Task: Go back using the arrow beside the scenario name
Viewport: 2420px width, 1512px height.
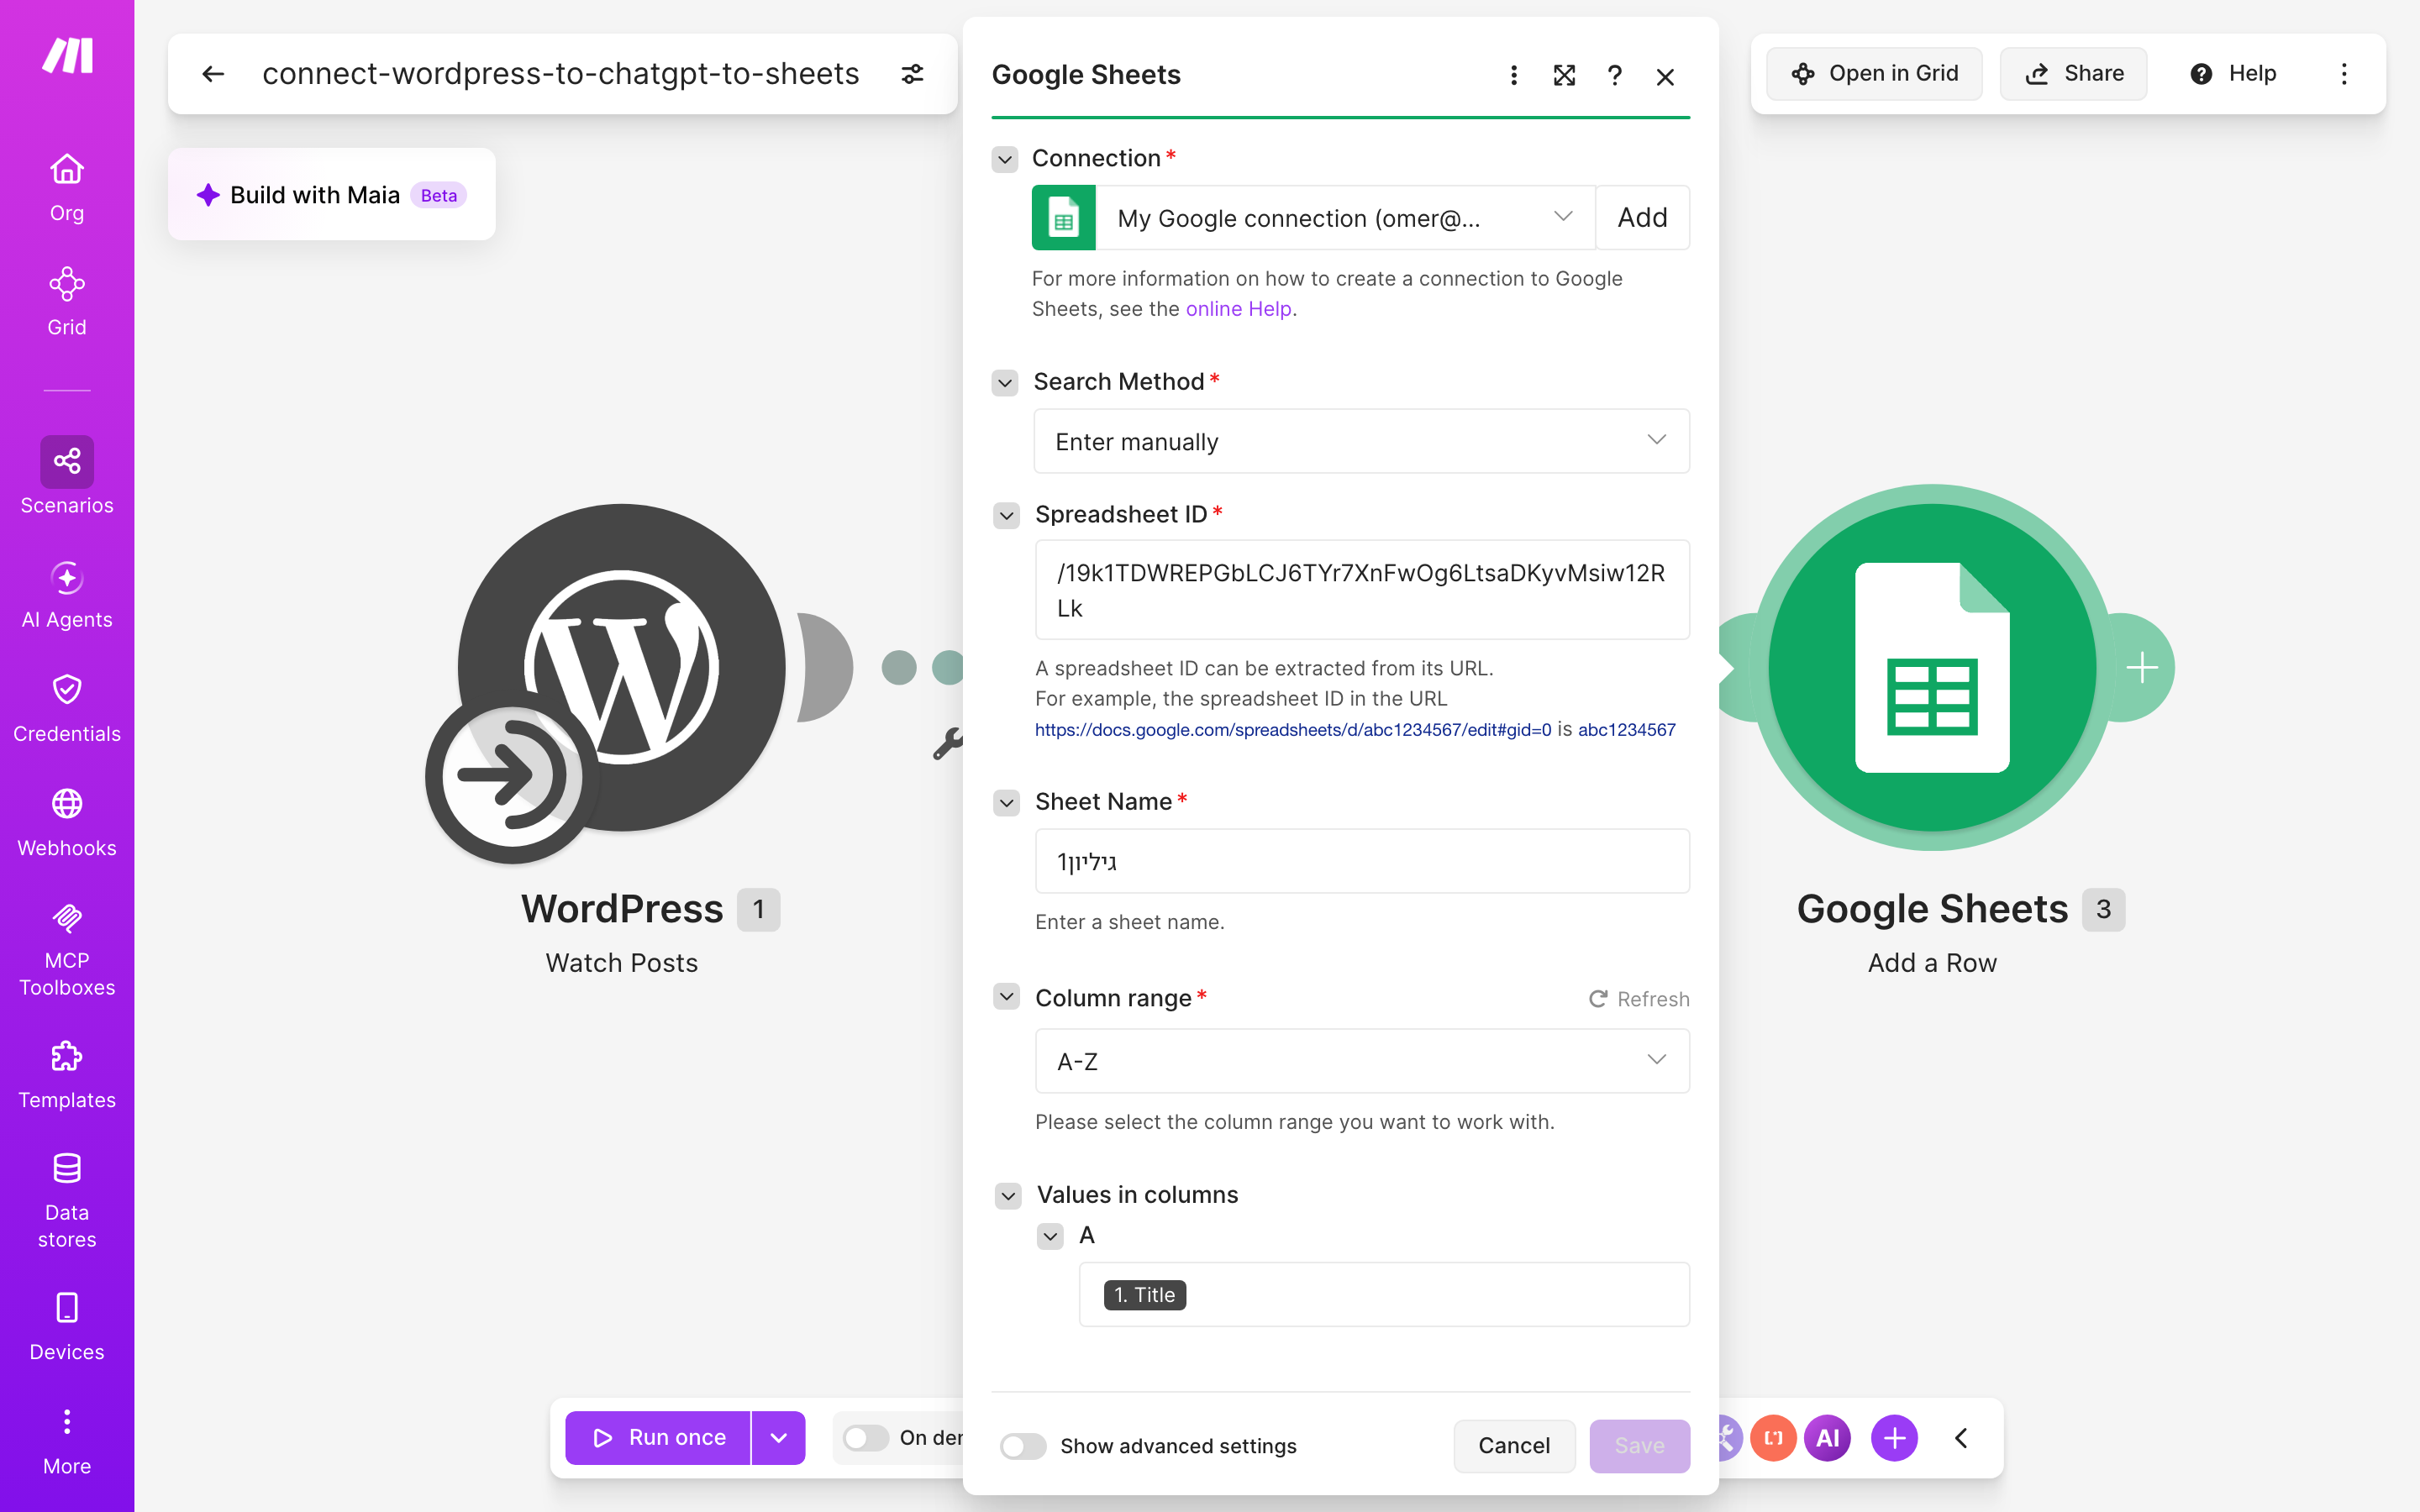Action: [x=213, y=74]
